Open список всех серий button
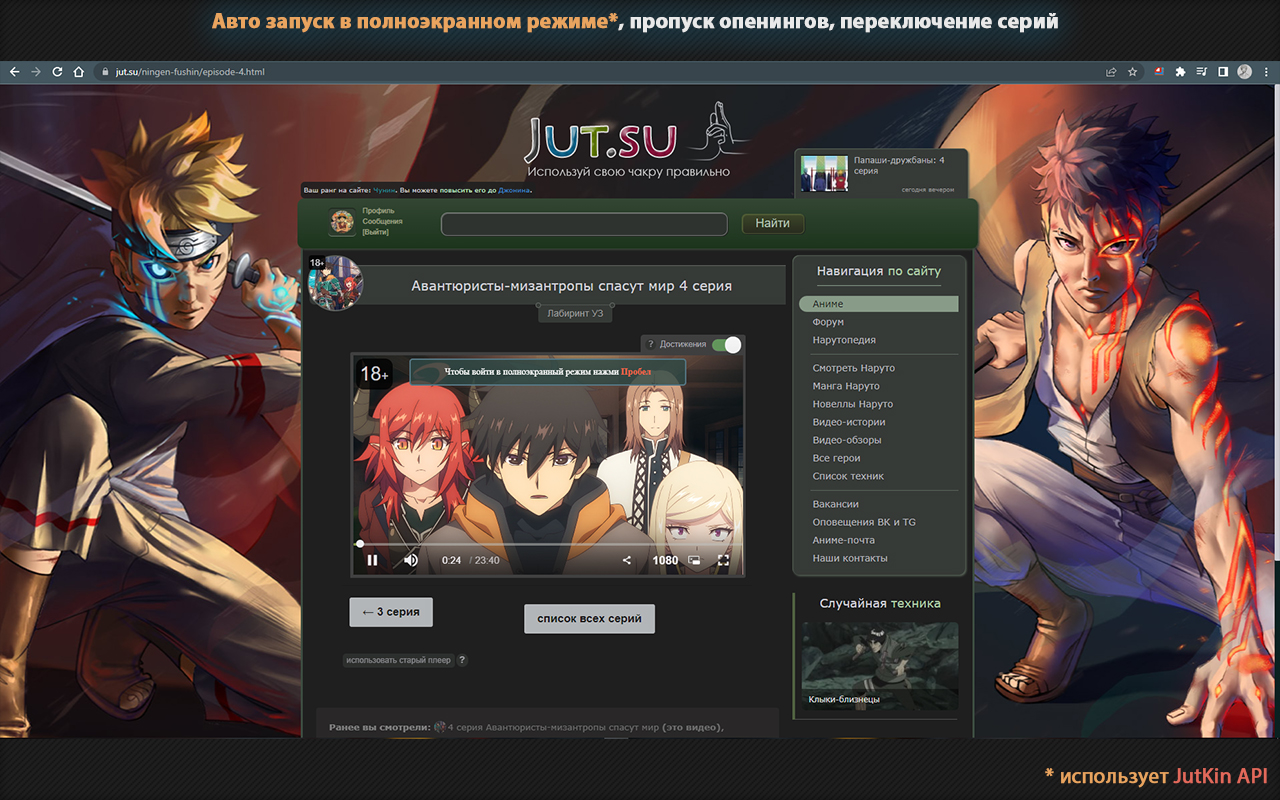 (x=589, y=618)
